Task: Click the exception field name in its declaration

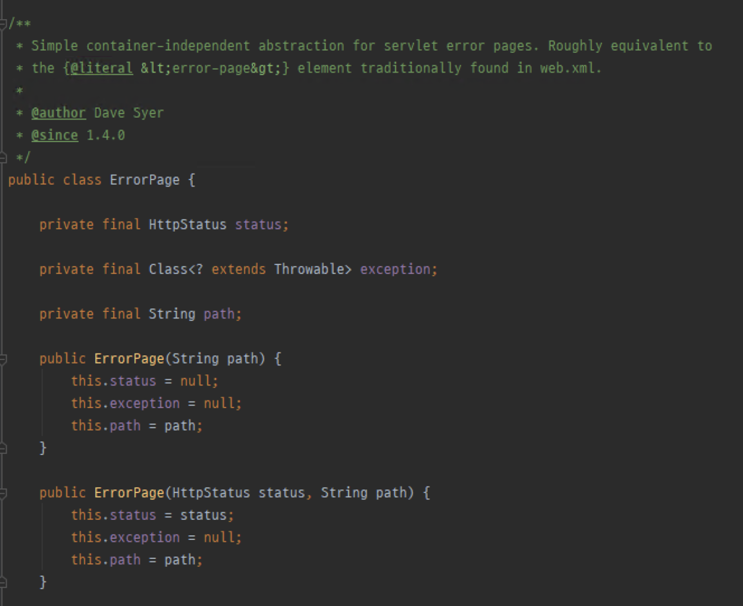Action: pyautogui.click(x=397, y=269)
